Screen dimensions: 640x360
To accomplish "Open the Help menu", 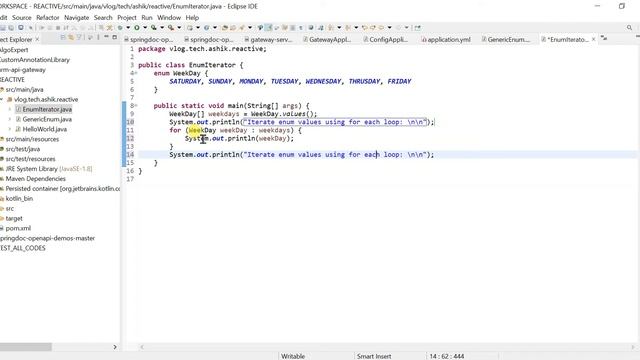I will 192,18.
